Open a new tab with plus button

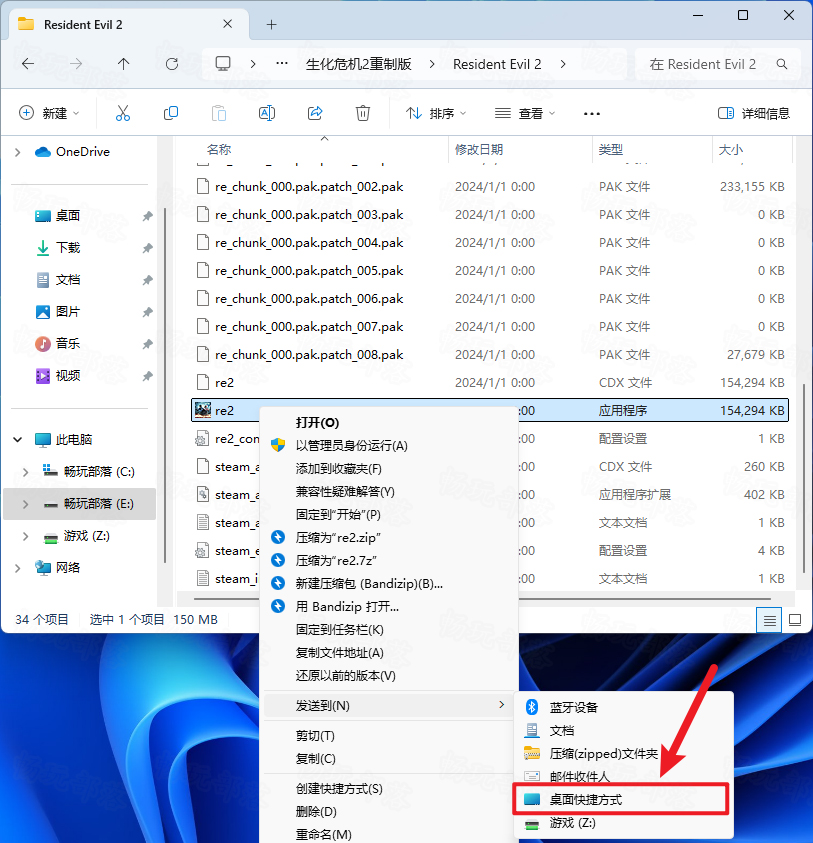272,25
